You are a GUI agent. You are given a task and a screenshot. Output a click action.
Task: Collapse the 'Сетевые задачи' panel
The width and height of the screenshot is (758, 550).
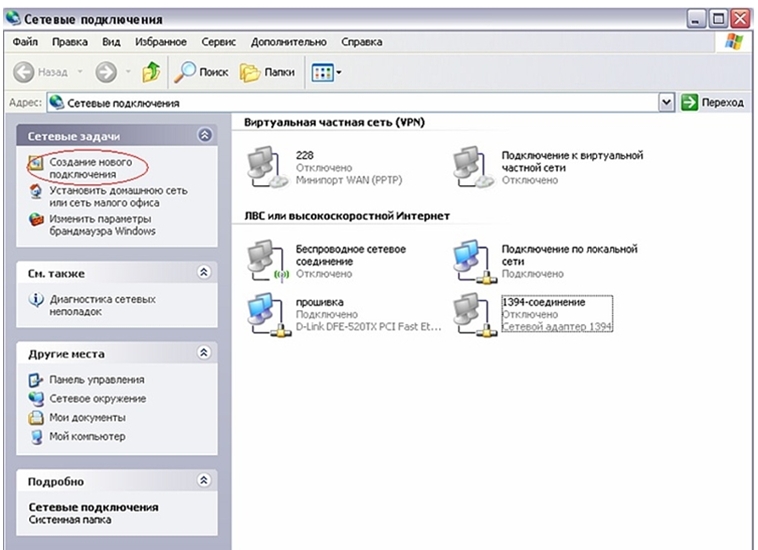tap(205, 134)
